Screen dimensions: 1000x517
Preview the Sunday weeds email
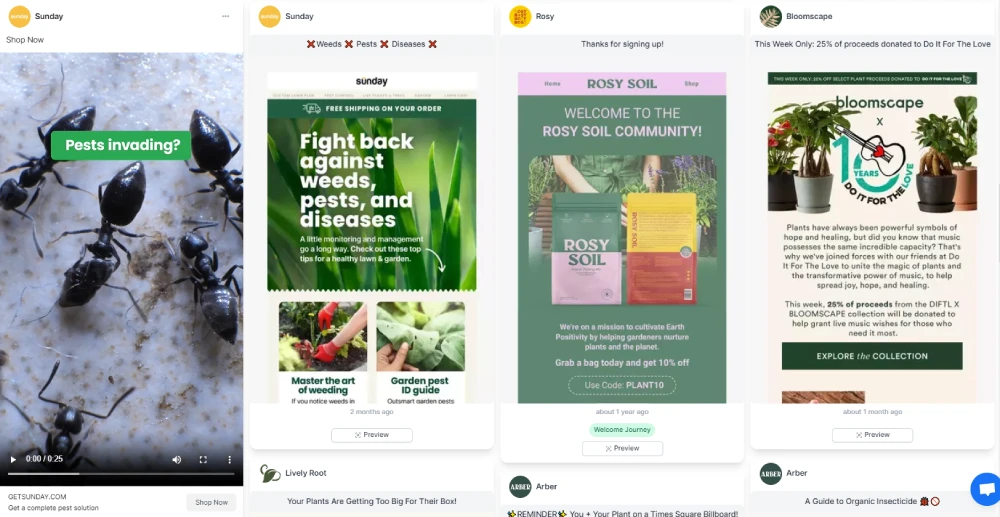click(x=372, y=435)
